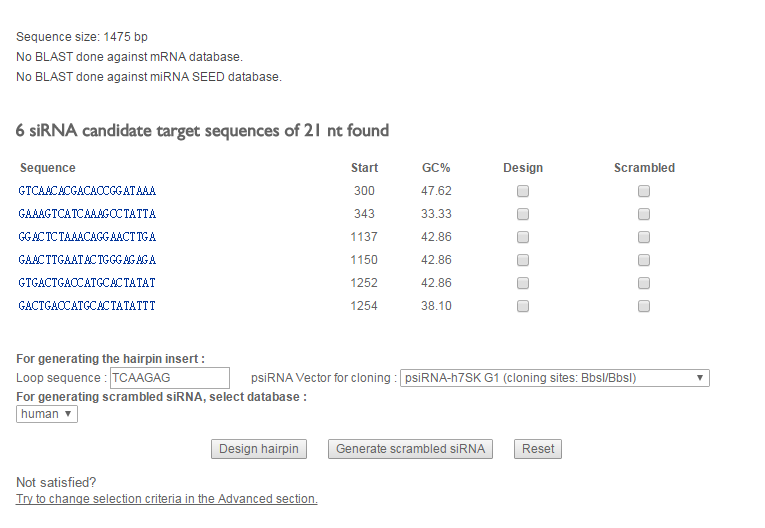Check Design box for GTCAACACGACACCGGATAAA sequence

(x=523, y=191)
